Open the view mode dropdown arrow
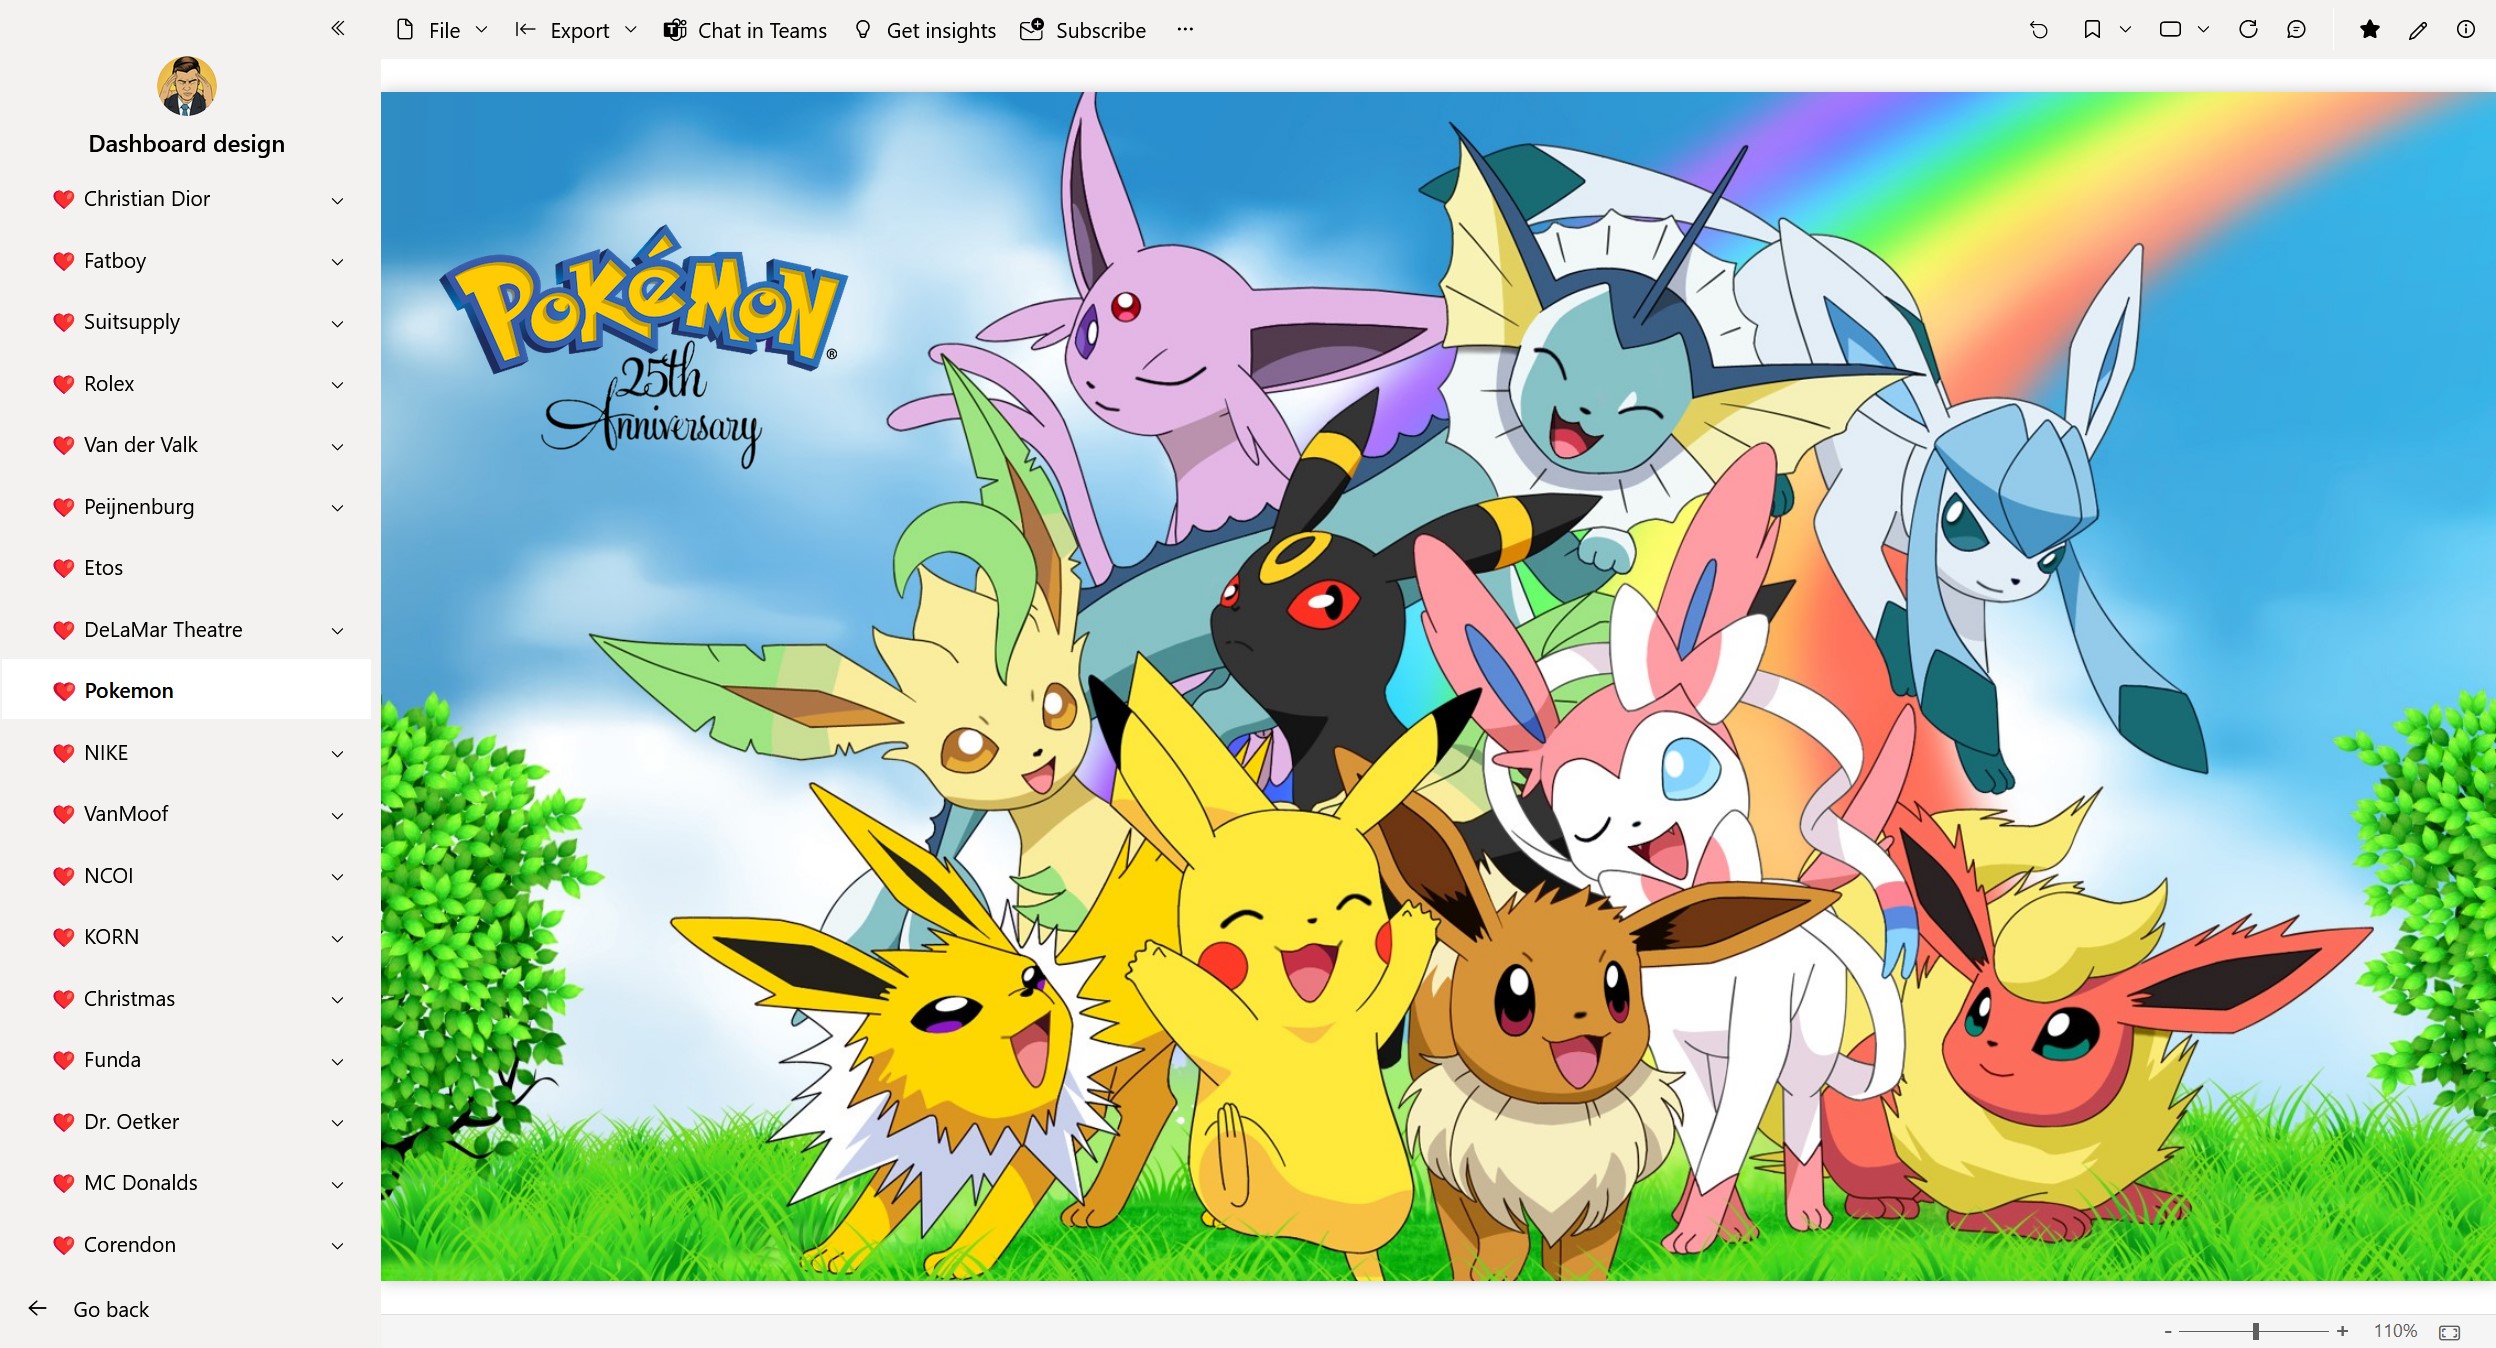Screen dimensions: 2496x1348 2203,30
